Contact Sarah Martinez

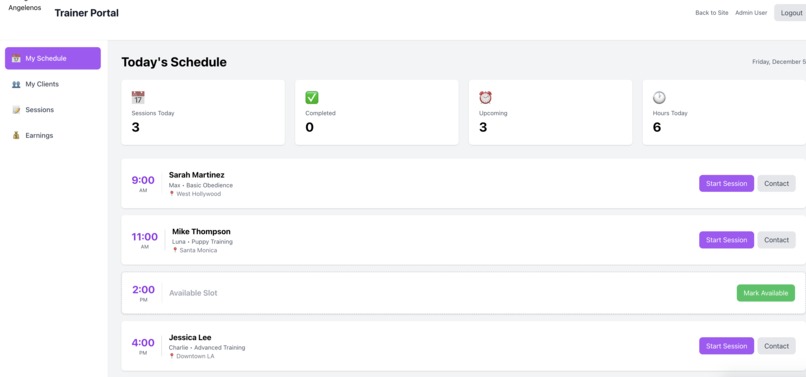776,184
